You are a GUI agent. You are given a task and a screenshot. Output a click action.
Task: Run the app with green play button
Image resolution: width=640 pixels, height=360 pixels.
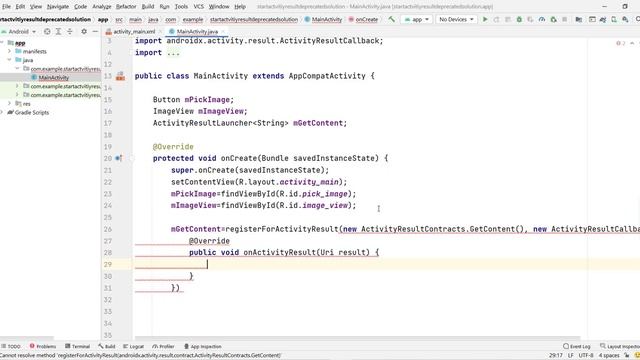[x=485, y=19]
